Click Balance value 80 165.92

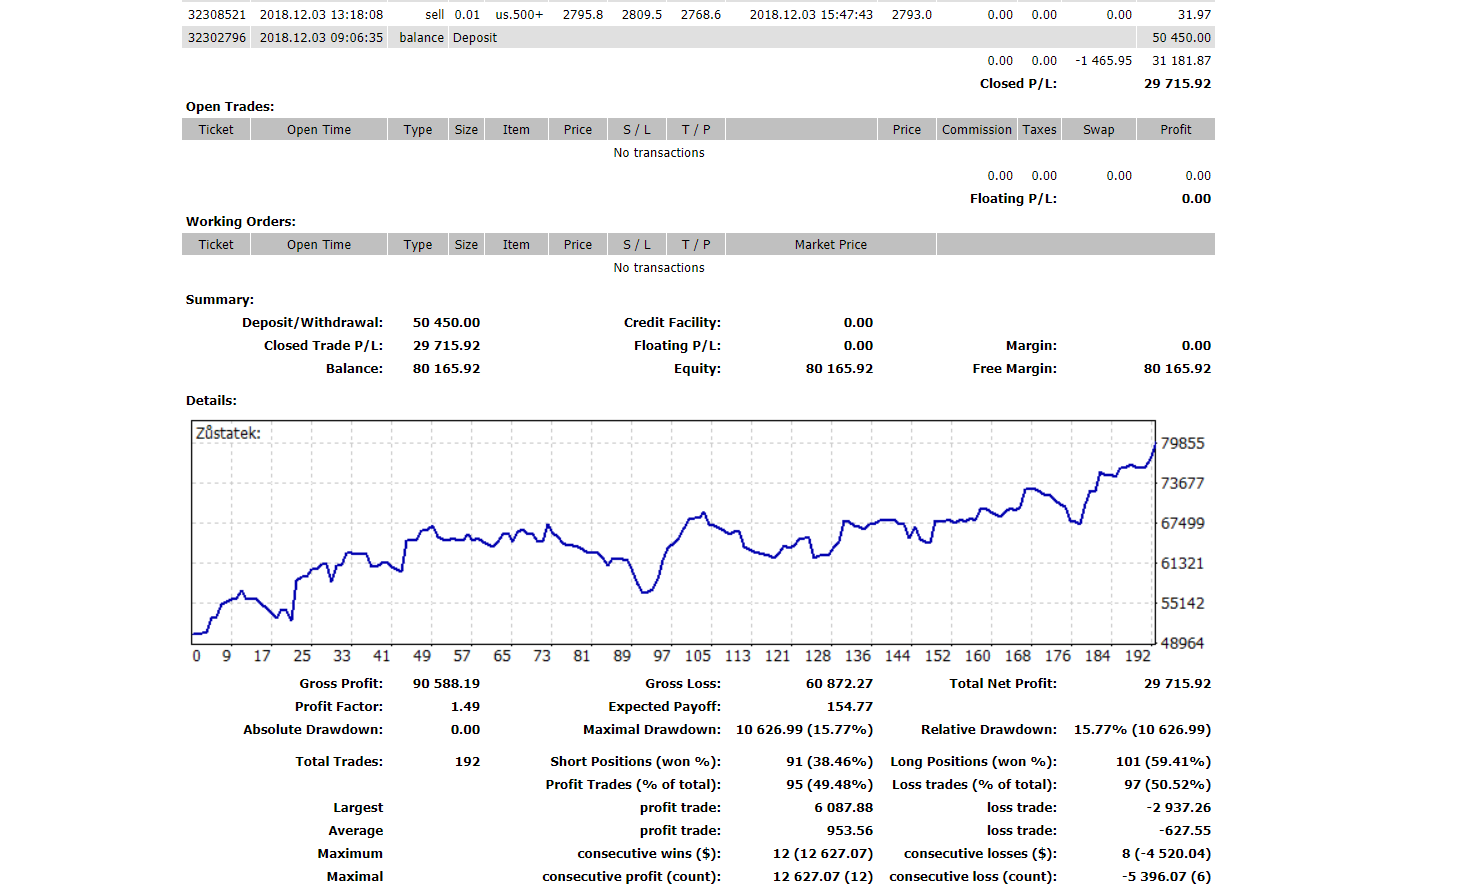coord(446,369)
